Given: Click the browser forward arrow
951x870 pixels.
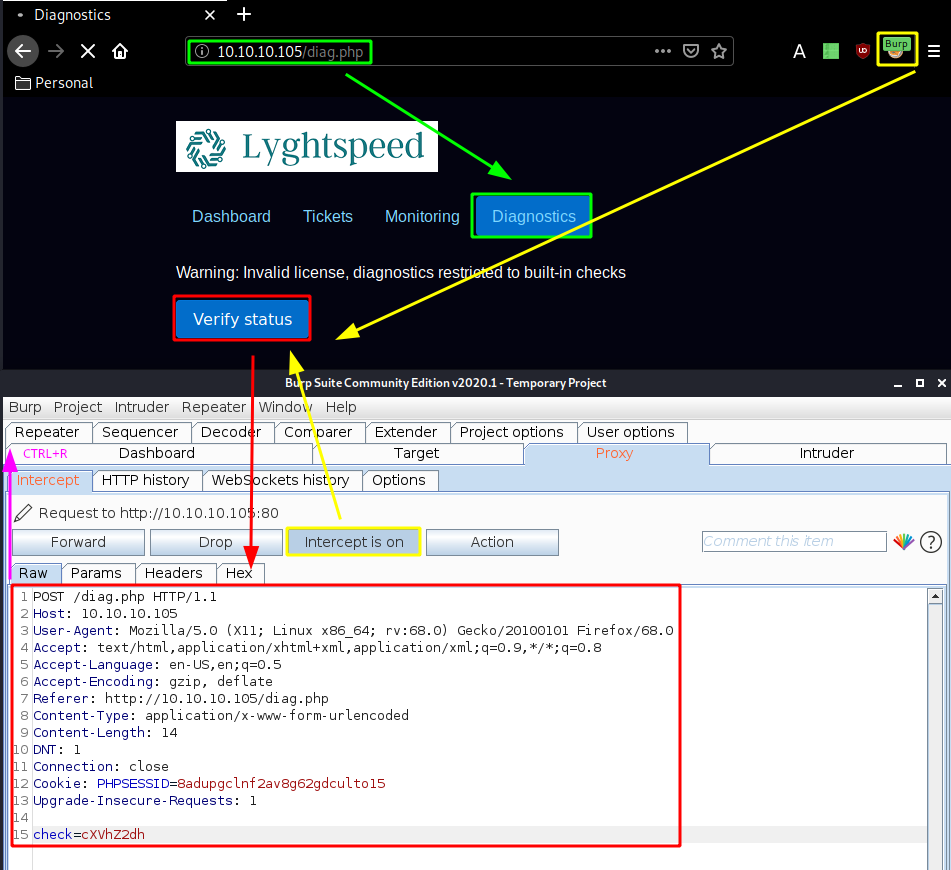Looking at the screenshot, I should (x=56, y=52).
